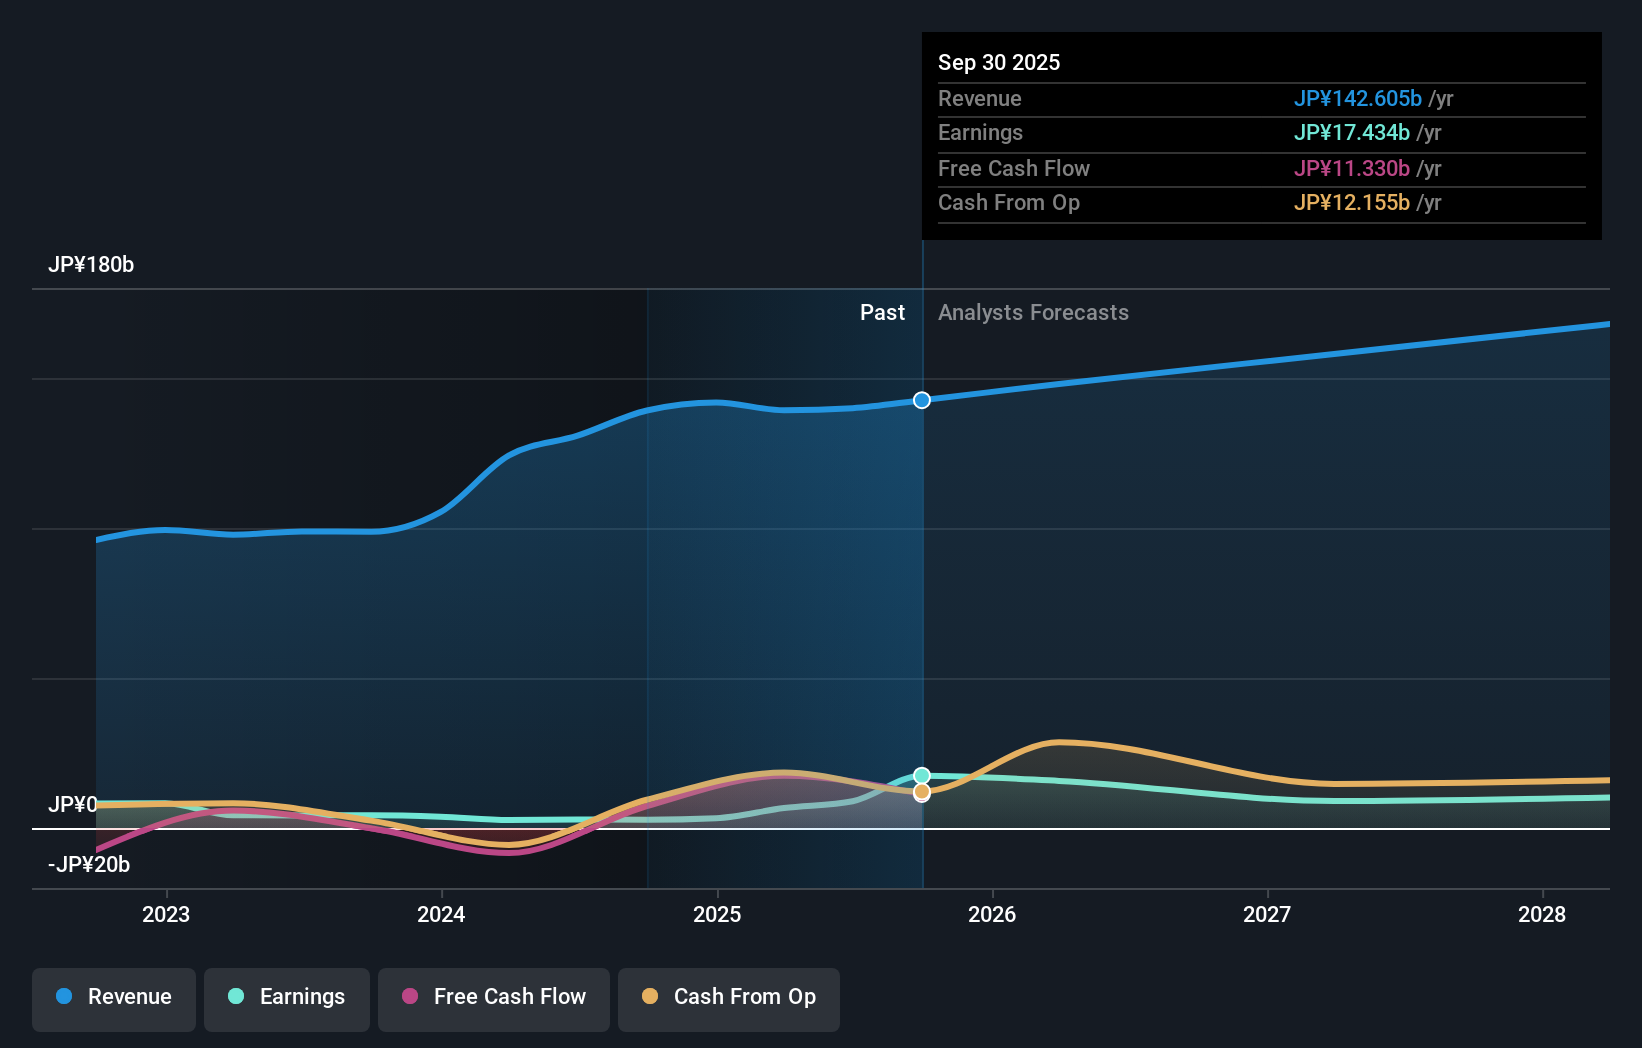Image resolution: width=1642 pixels, height=1048 pixels.
Task: Click the teal Earnings legend dot
Action: [235, 997]
